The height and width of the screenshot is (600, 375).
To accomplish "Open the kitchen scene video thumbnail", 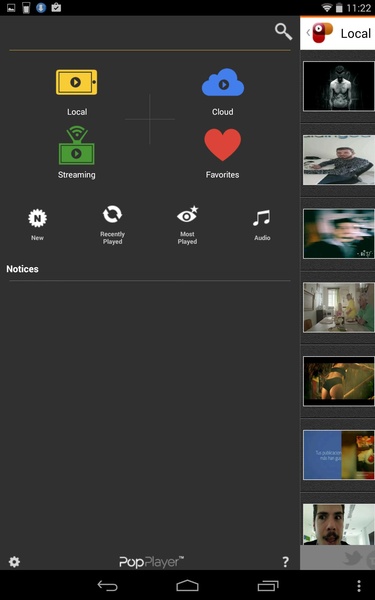I will [x=339, y=307].
